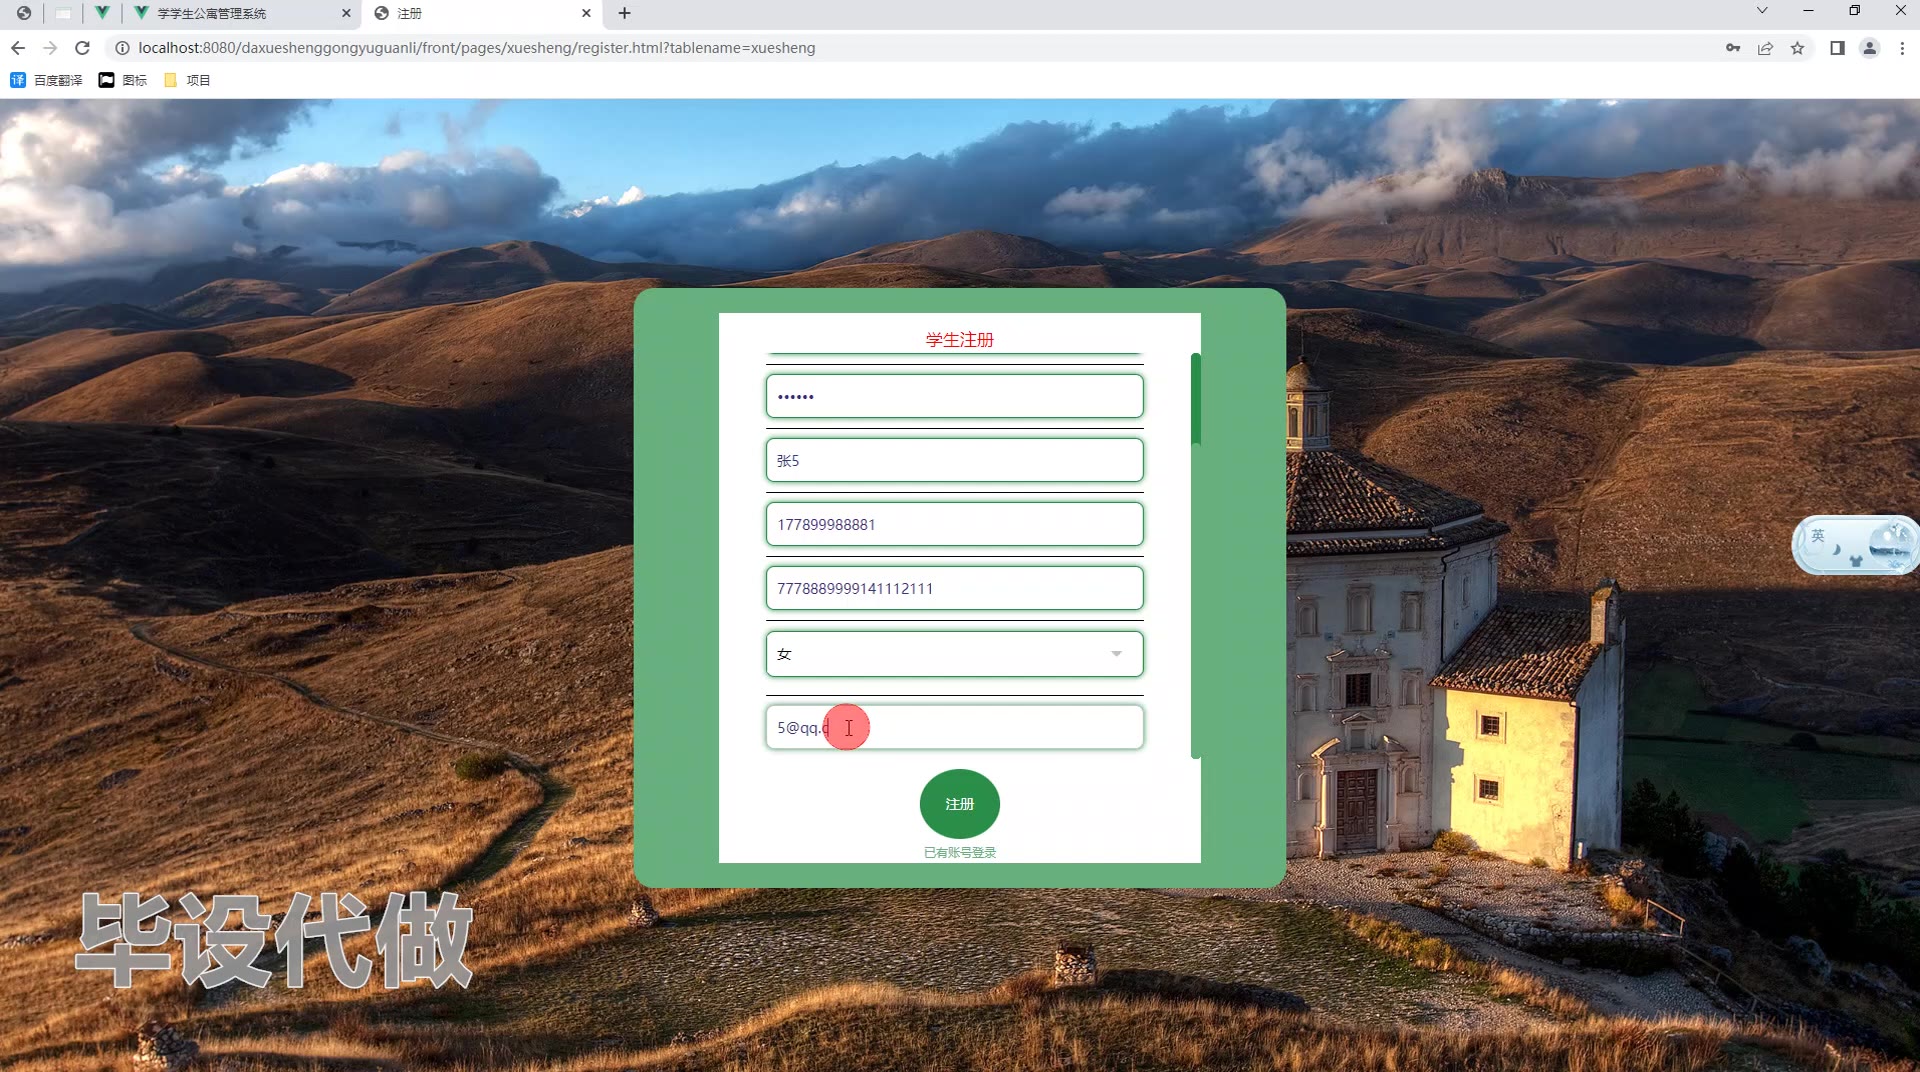Open a new browser tab
The height and width of the screenshot is (1072, 1920).
624,13
